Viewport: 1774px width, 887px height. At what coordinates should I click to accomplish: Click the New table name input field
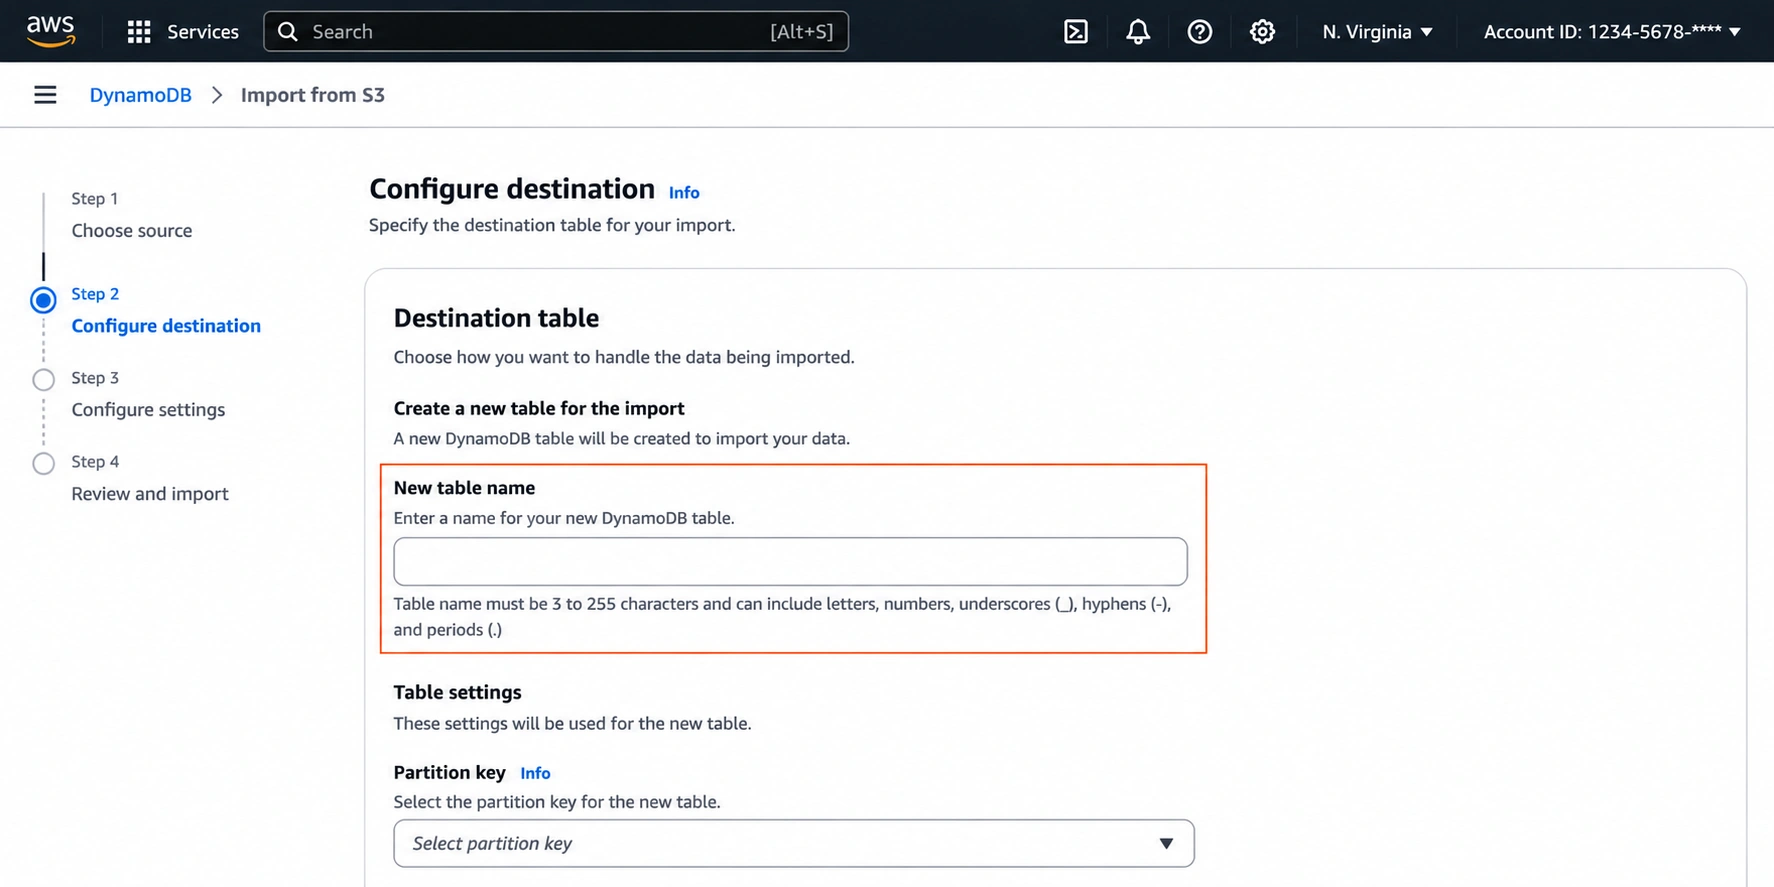point(790,561)
